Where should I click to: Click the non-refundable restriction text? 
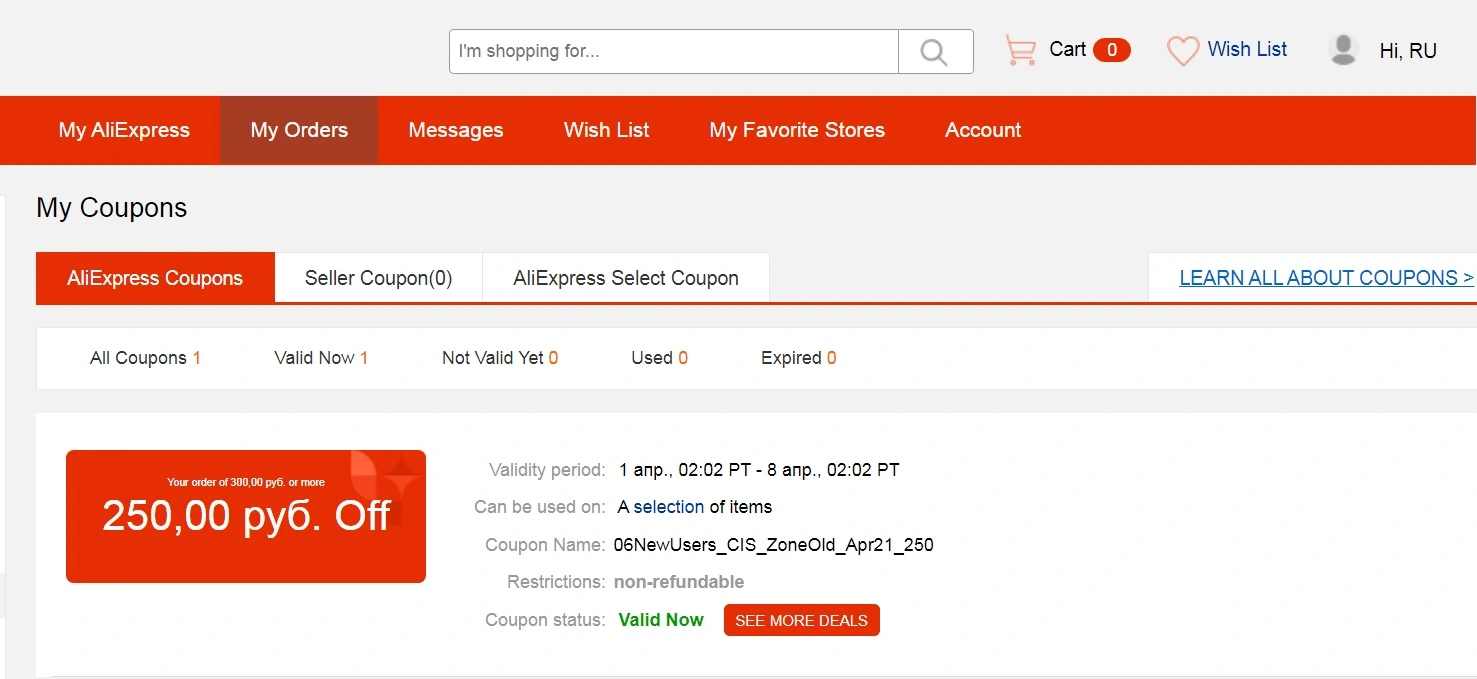(679, 582)
